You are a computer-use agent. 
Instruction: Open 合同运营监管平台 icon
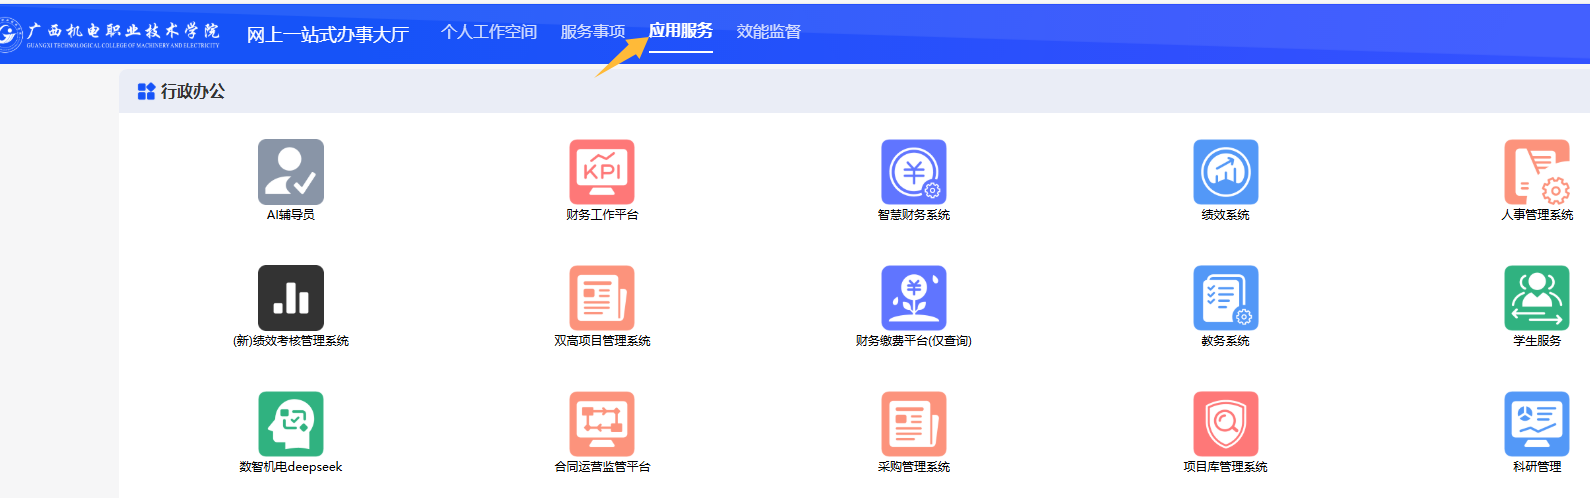pyautogui.click(x=602, y=424)
